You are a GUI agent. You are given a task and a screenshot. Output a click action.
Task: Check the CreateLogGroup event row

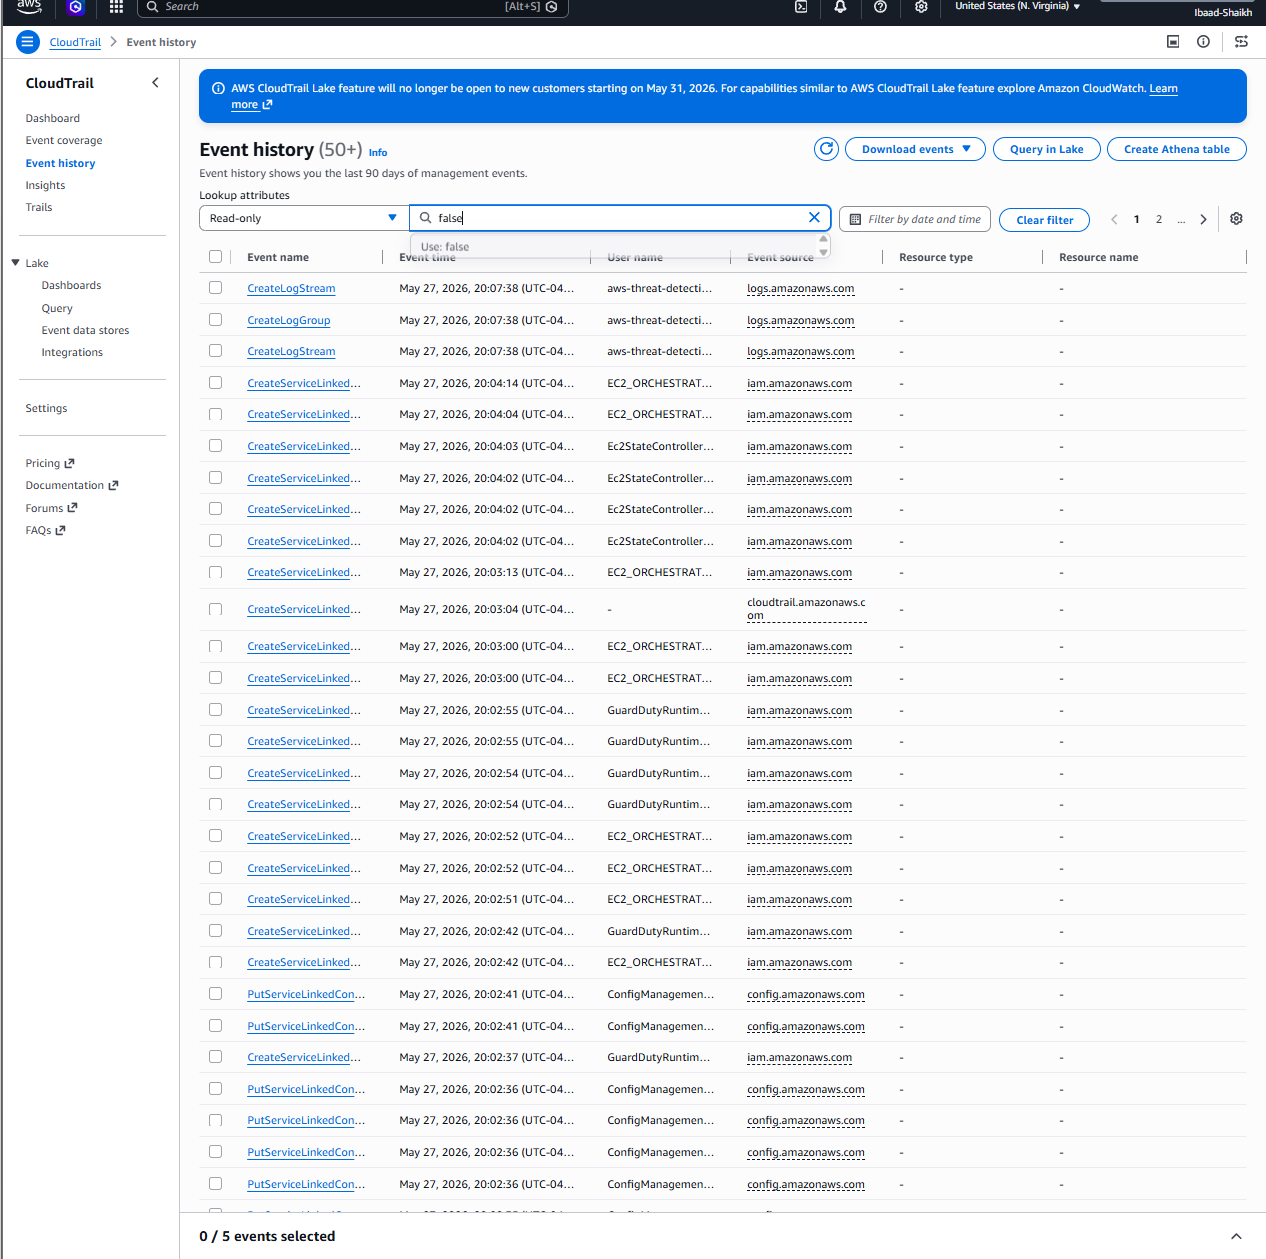click(x=215, y=320)
